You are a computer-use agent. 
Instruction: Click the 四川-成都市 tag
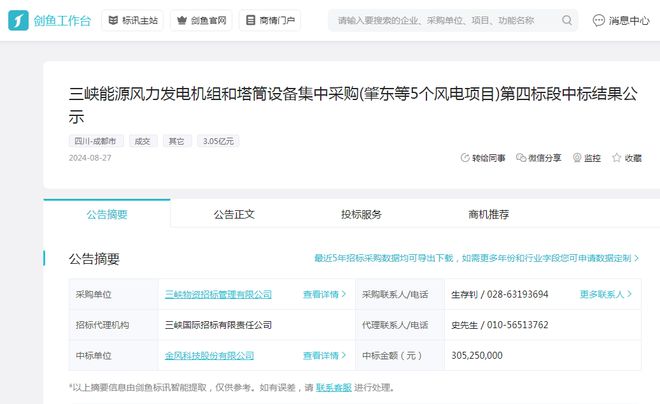(96, 141)
